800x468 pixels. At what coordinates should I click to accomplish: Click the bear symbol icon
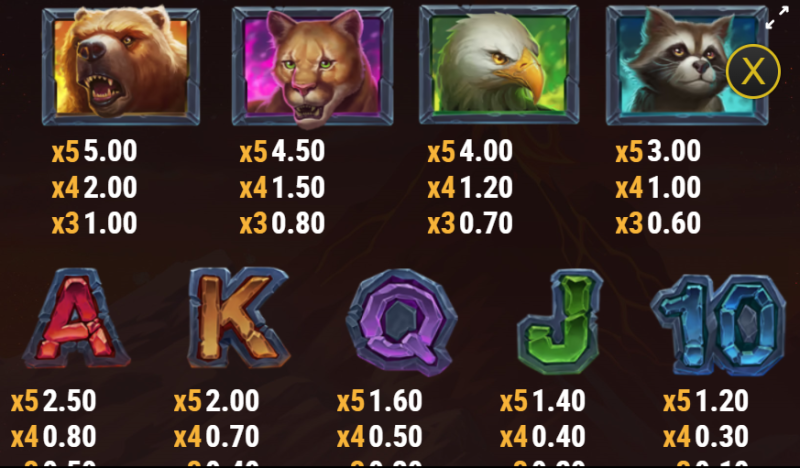[x=120, y=65]
